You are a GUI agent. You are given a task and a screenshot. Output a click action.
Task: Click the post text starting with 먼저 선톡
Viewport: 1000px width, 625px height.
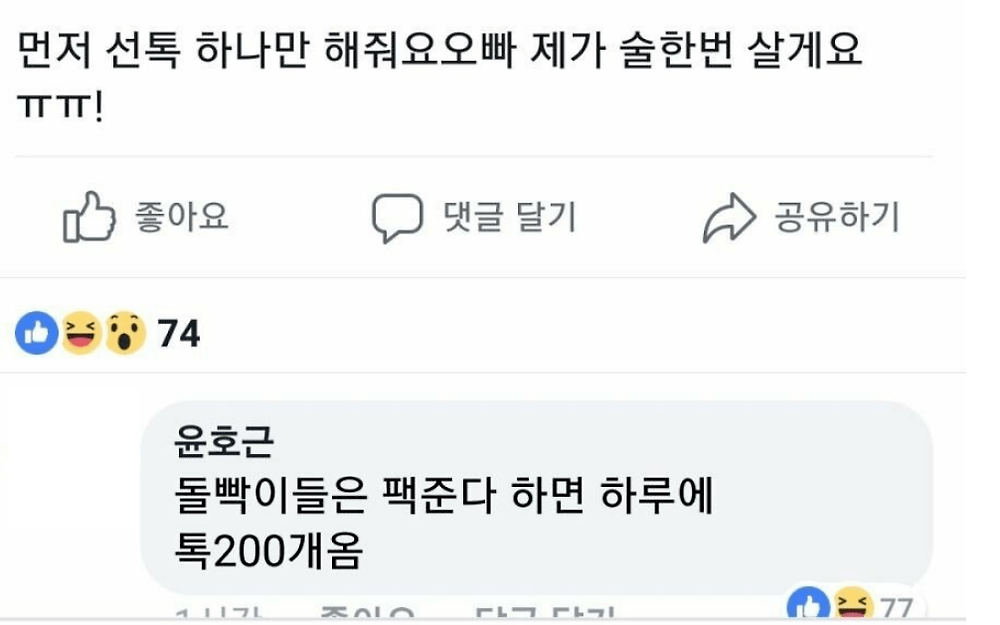point(439,50)
